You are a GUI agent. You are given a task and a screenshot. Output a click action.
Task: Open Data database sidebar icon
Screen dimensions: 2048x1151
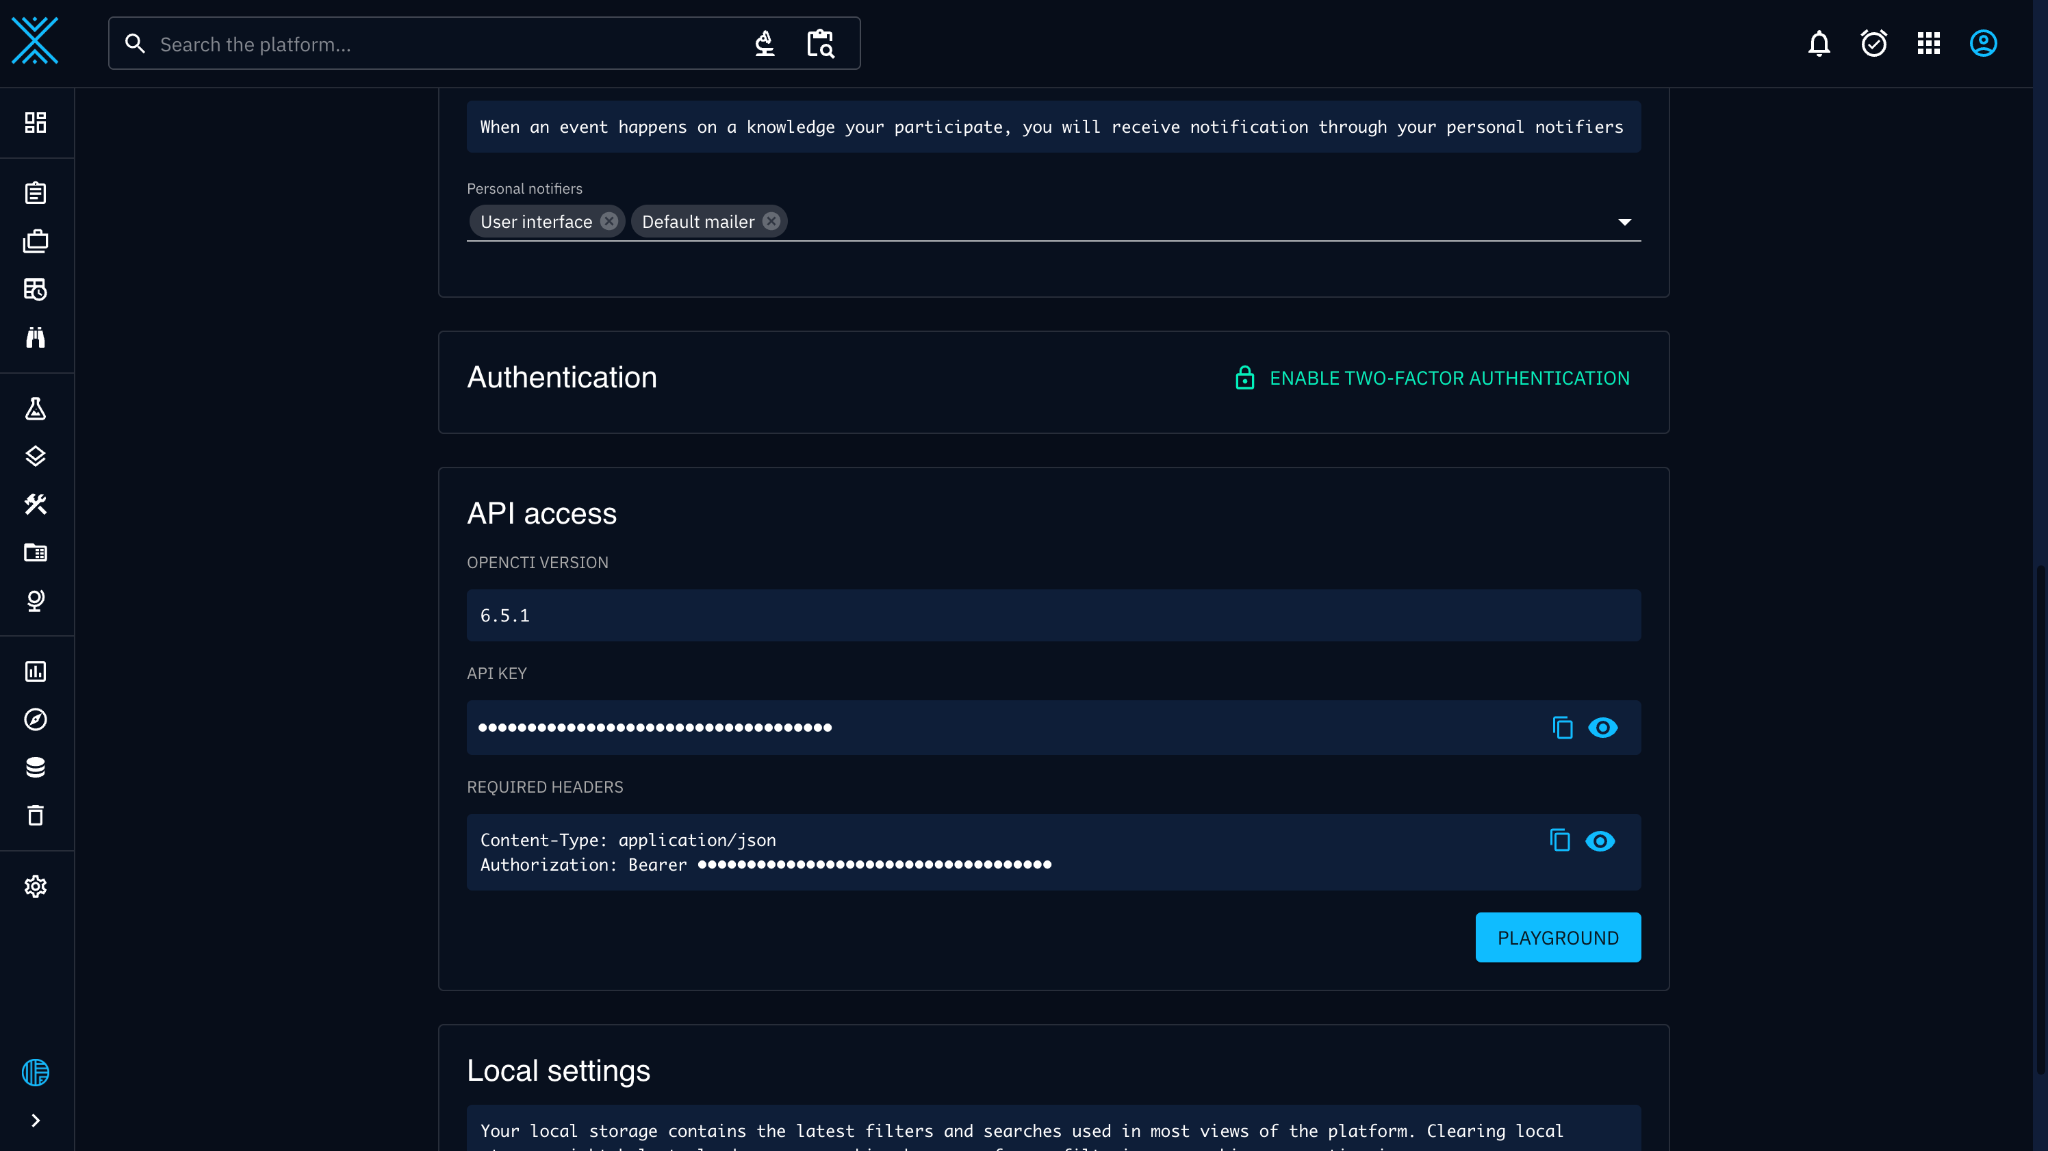(x=36, y=767)
